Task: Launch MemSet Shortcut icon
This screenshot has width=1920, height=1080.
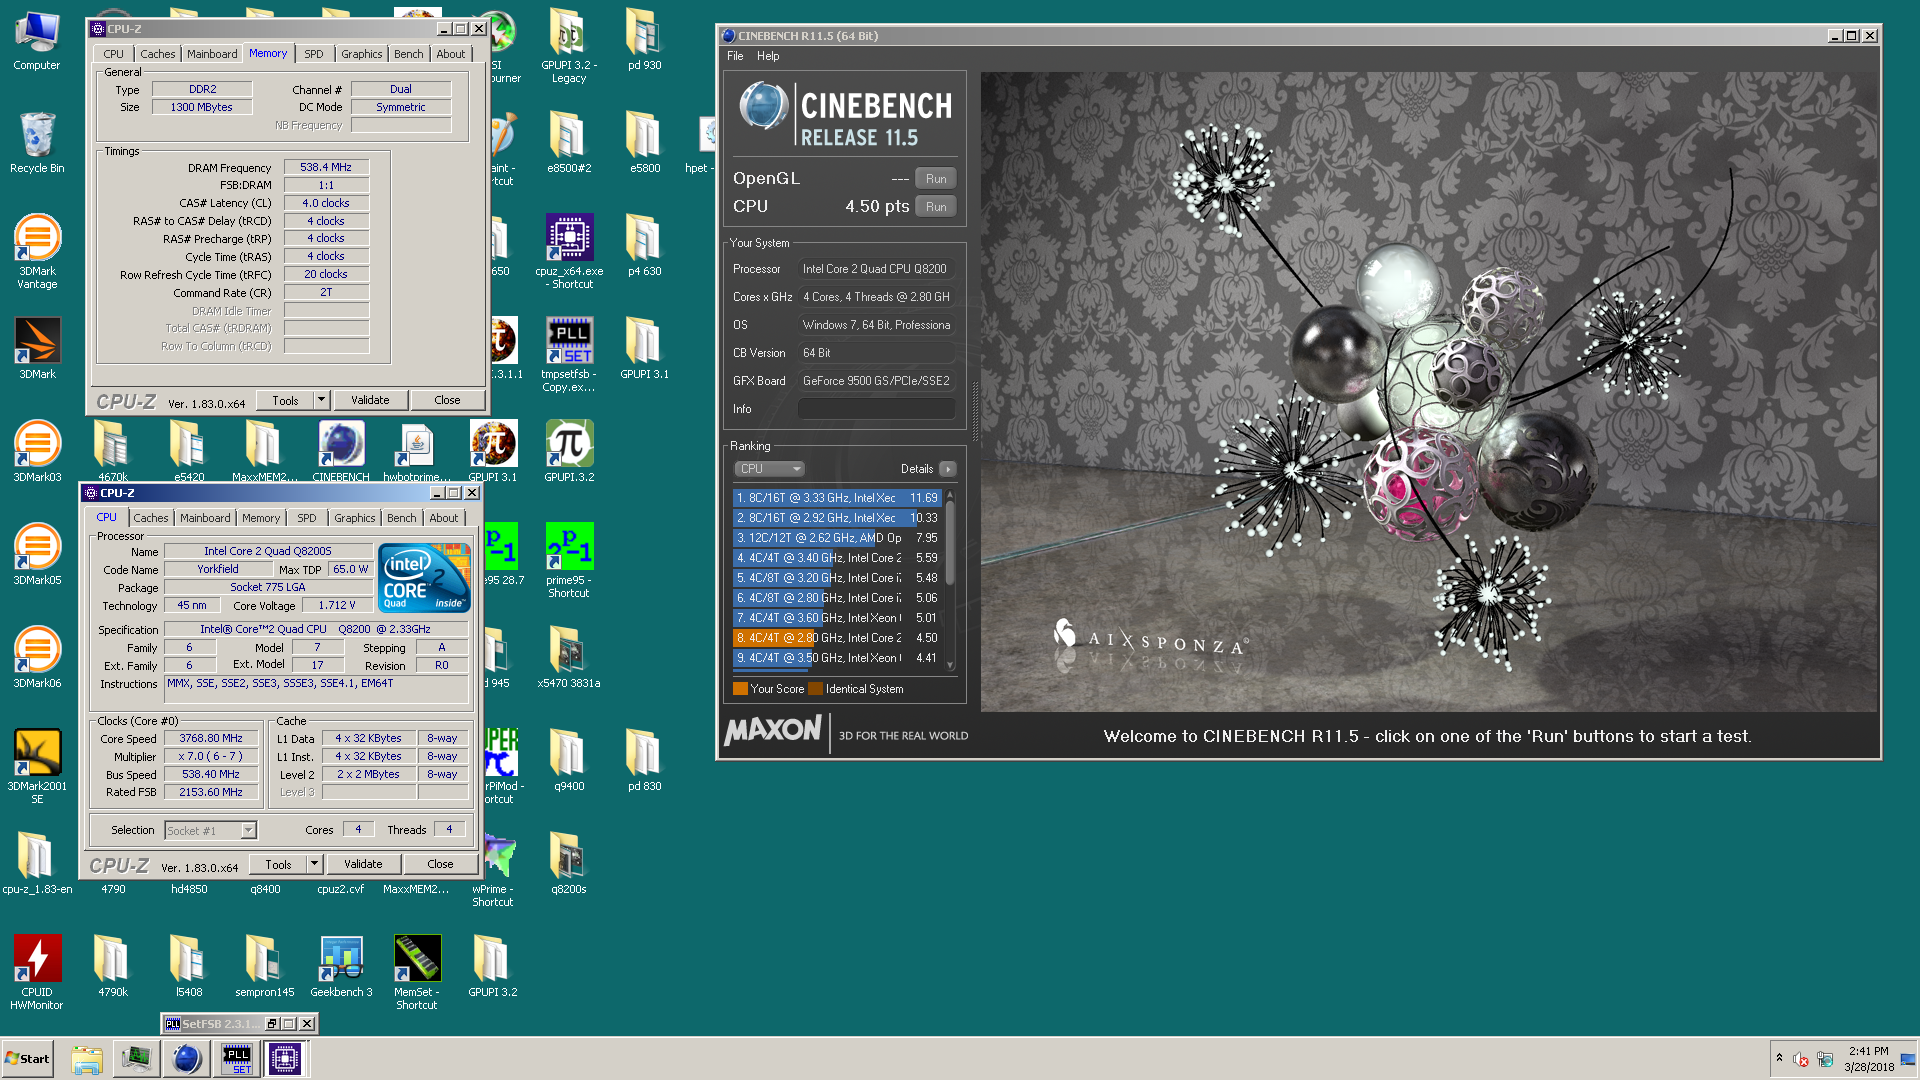Action: pyautogui.click(x=417, y=972)
